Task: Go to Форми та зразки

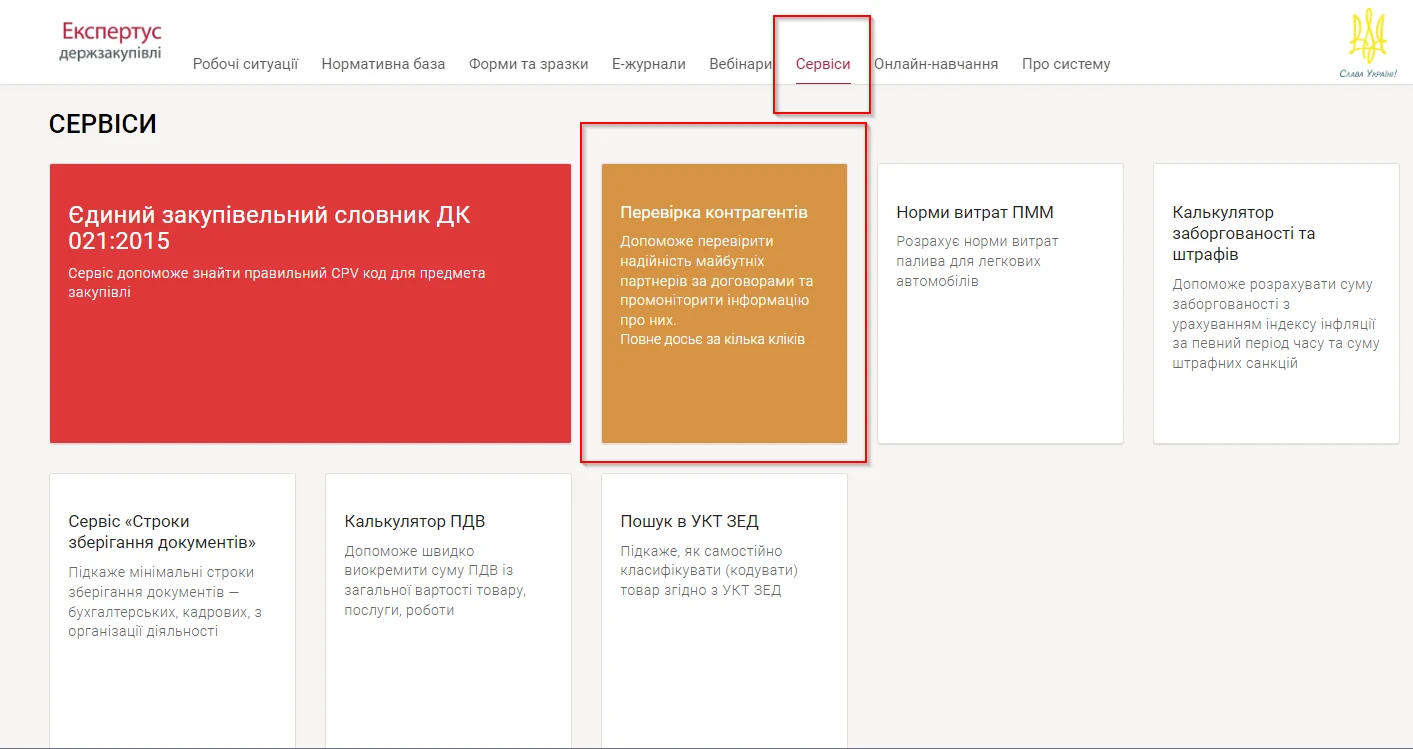Action: [x=528, y=64]
